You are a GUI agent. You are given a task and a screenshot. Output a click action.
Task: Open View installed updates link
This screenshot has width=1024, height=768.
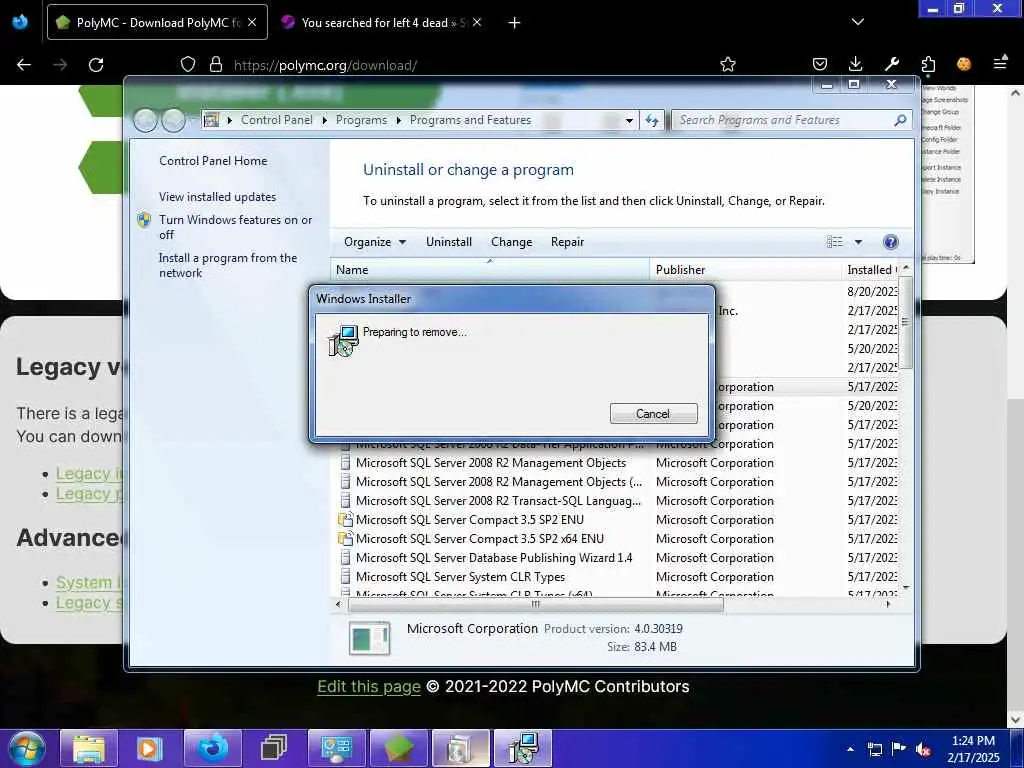point(217,197)
